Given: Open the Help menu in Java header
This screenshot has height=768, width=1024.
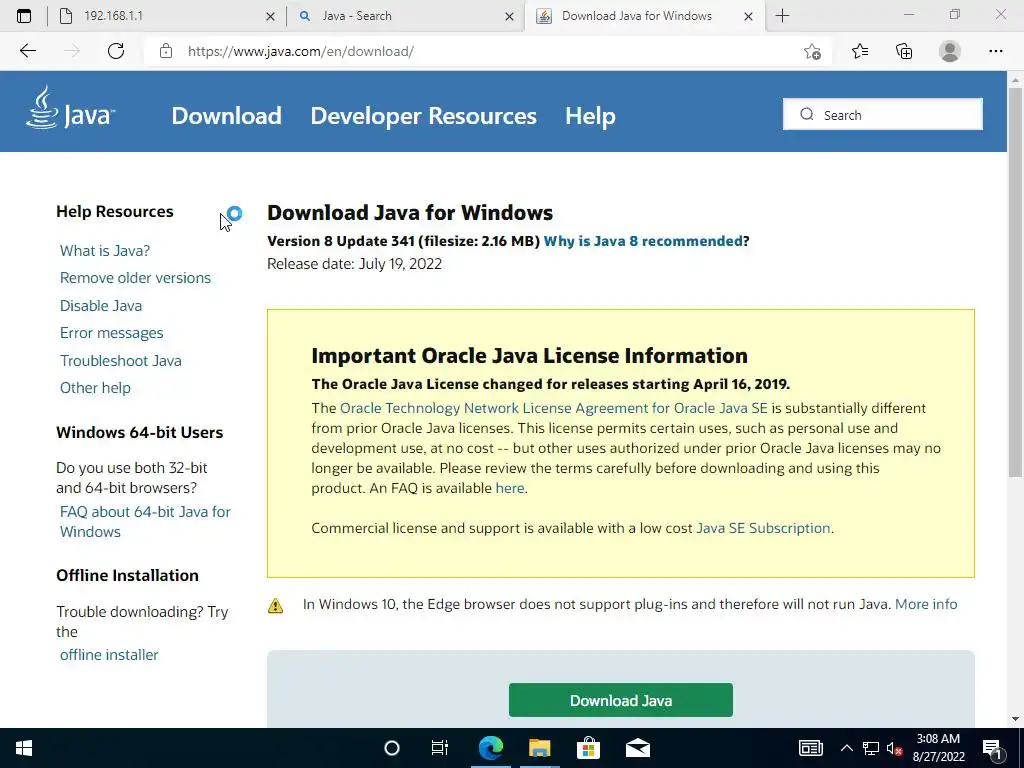Looking at the screenshot, I should coord(590,116).
